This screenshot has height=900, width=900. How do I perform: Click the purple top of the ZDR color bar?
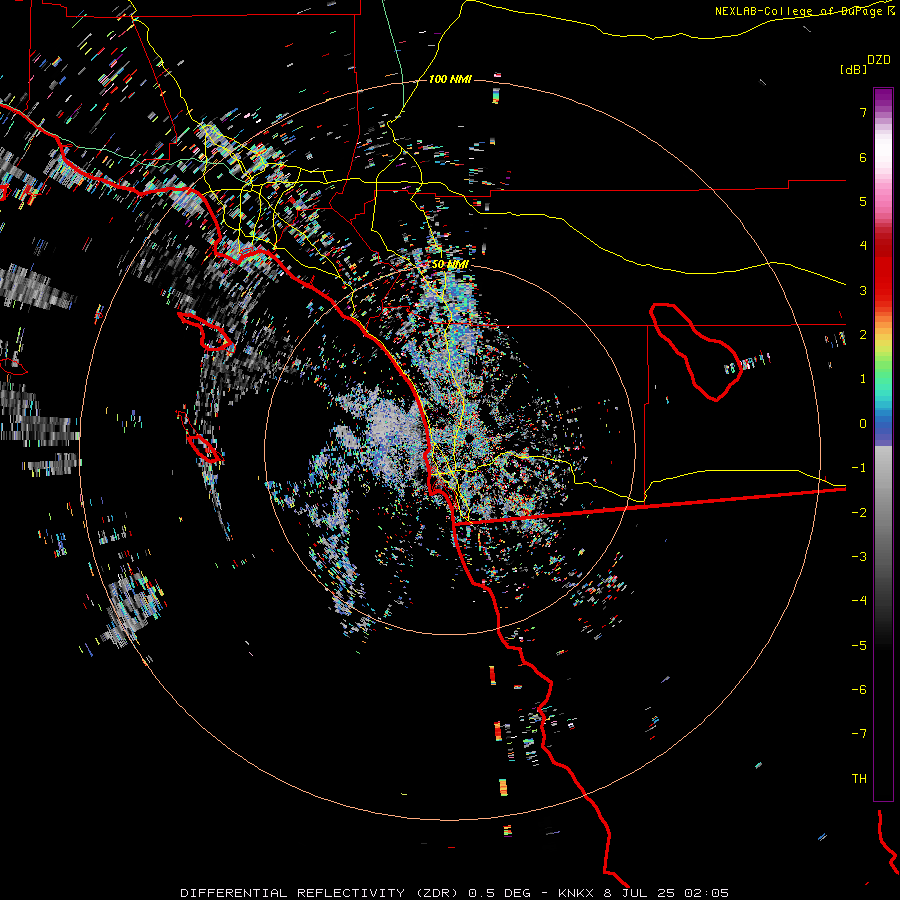click(883, 98)
